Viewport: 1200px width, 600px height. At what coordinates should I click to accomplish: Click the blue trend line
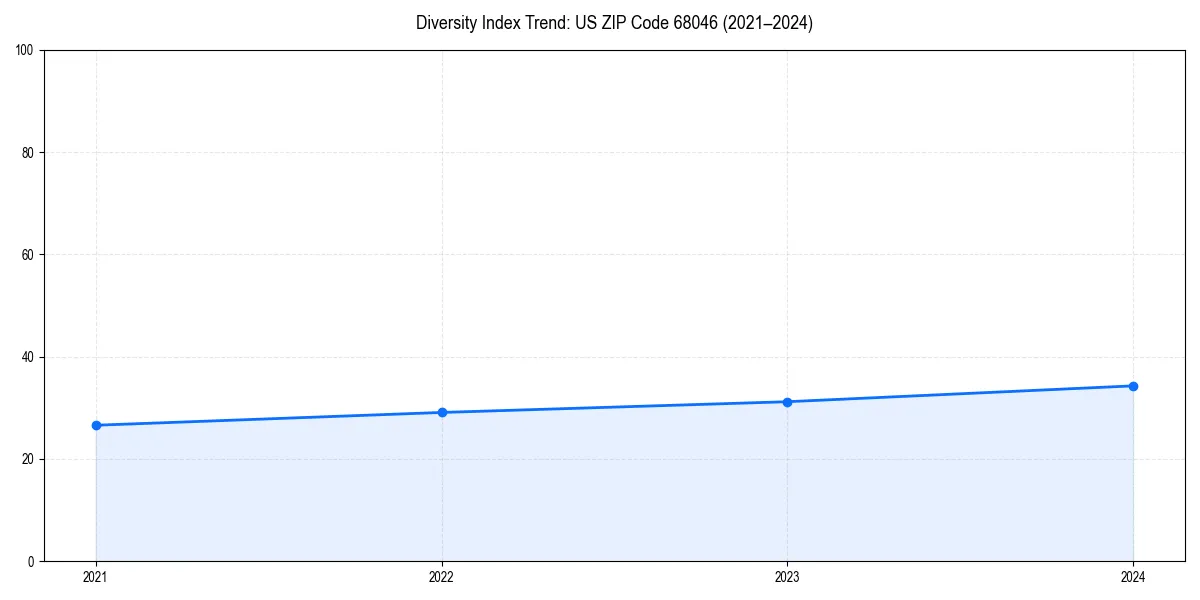point(614,407)
